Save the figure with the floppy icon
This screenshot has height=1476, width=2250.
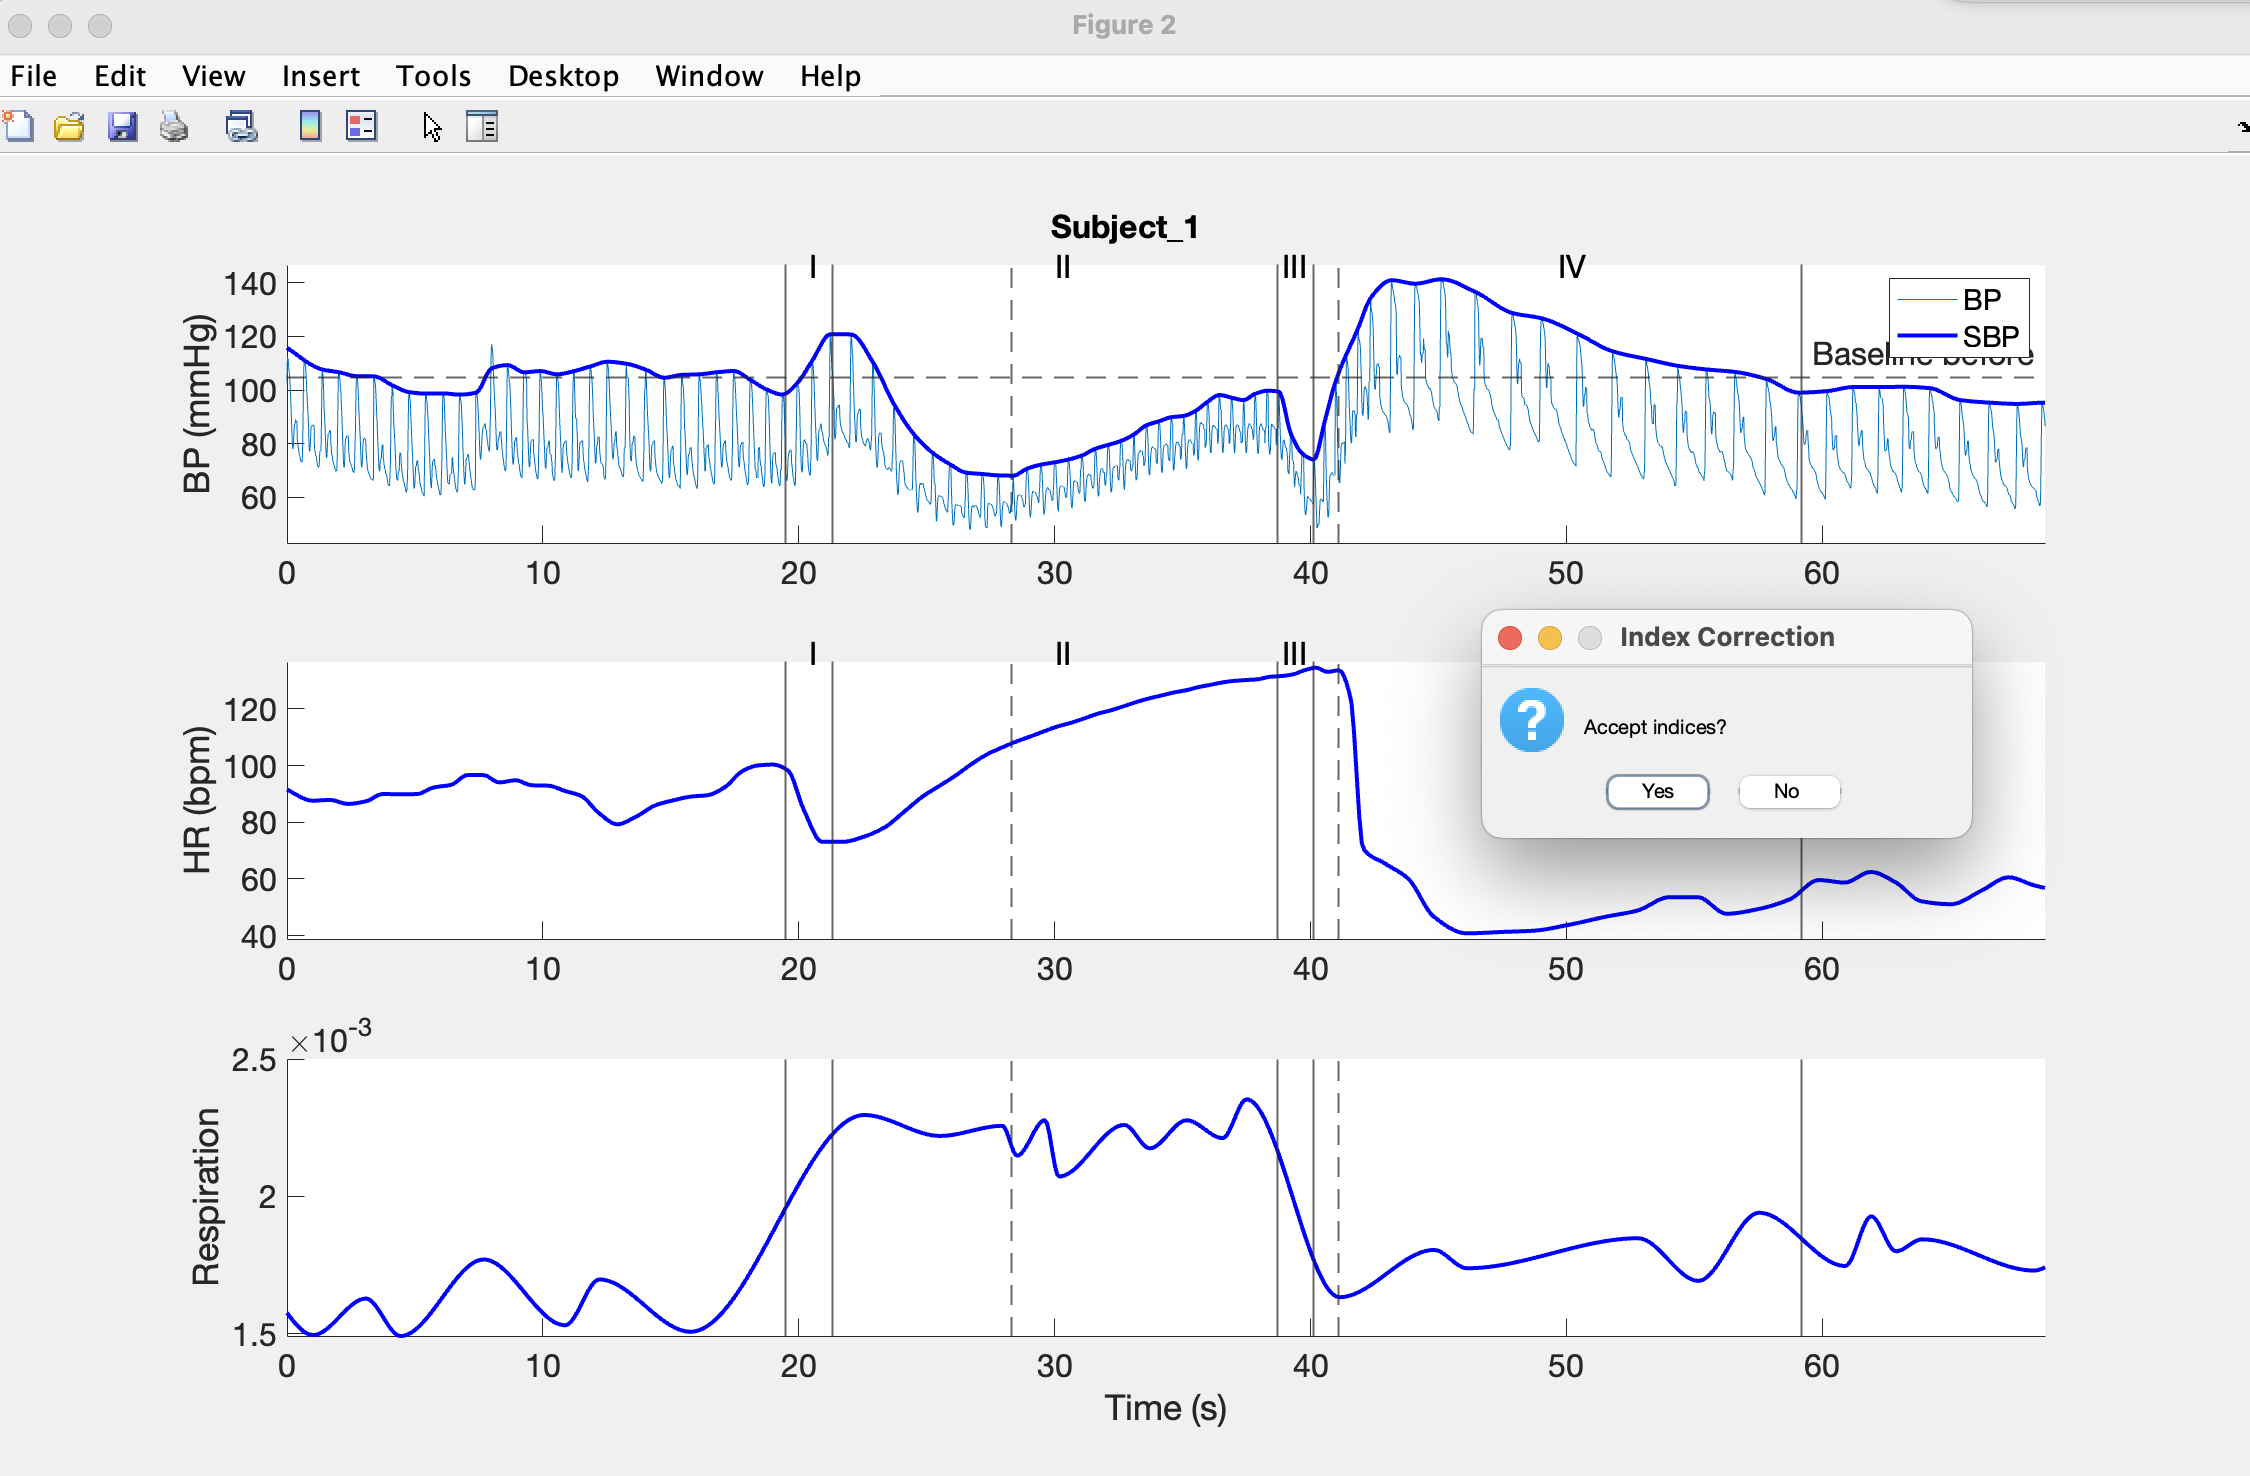(122, 127)
